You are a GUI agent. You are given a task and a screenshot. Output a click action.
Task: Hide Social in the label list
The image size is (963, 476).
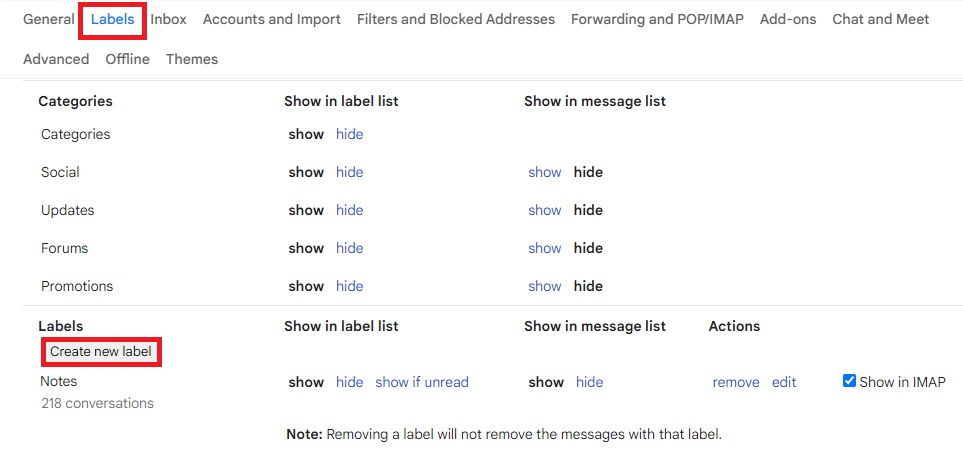pyautogui.click(x=350, y=172)
